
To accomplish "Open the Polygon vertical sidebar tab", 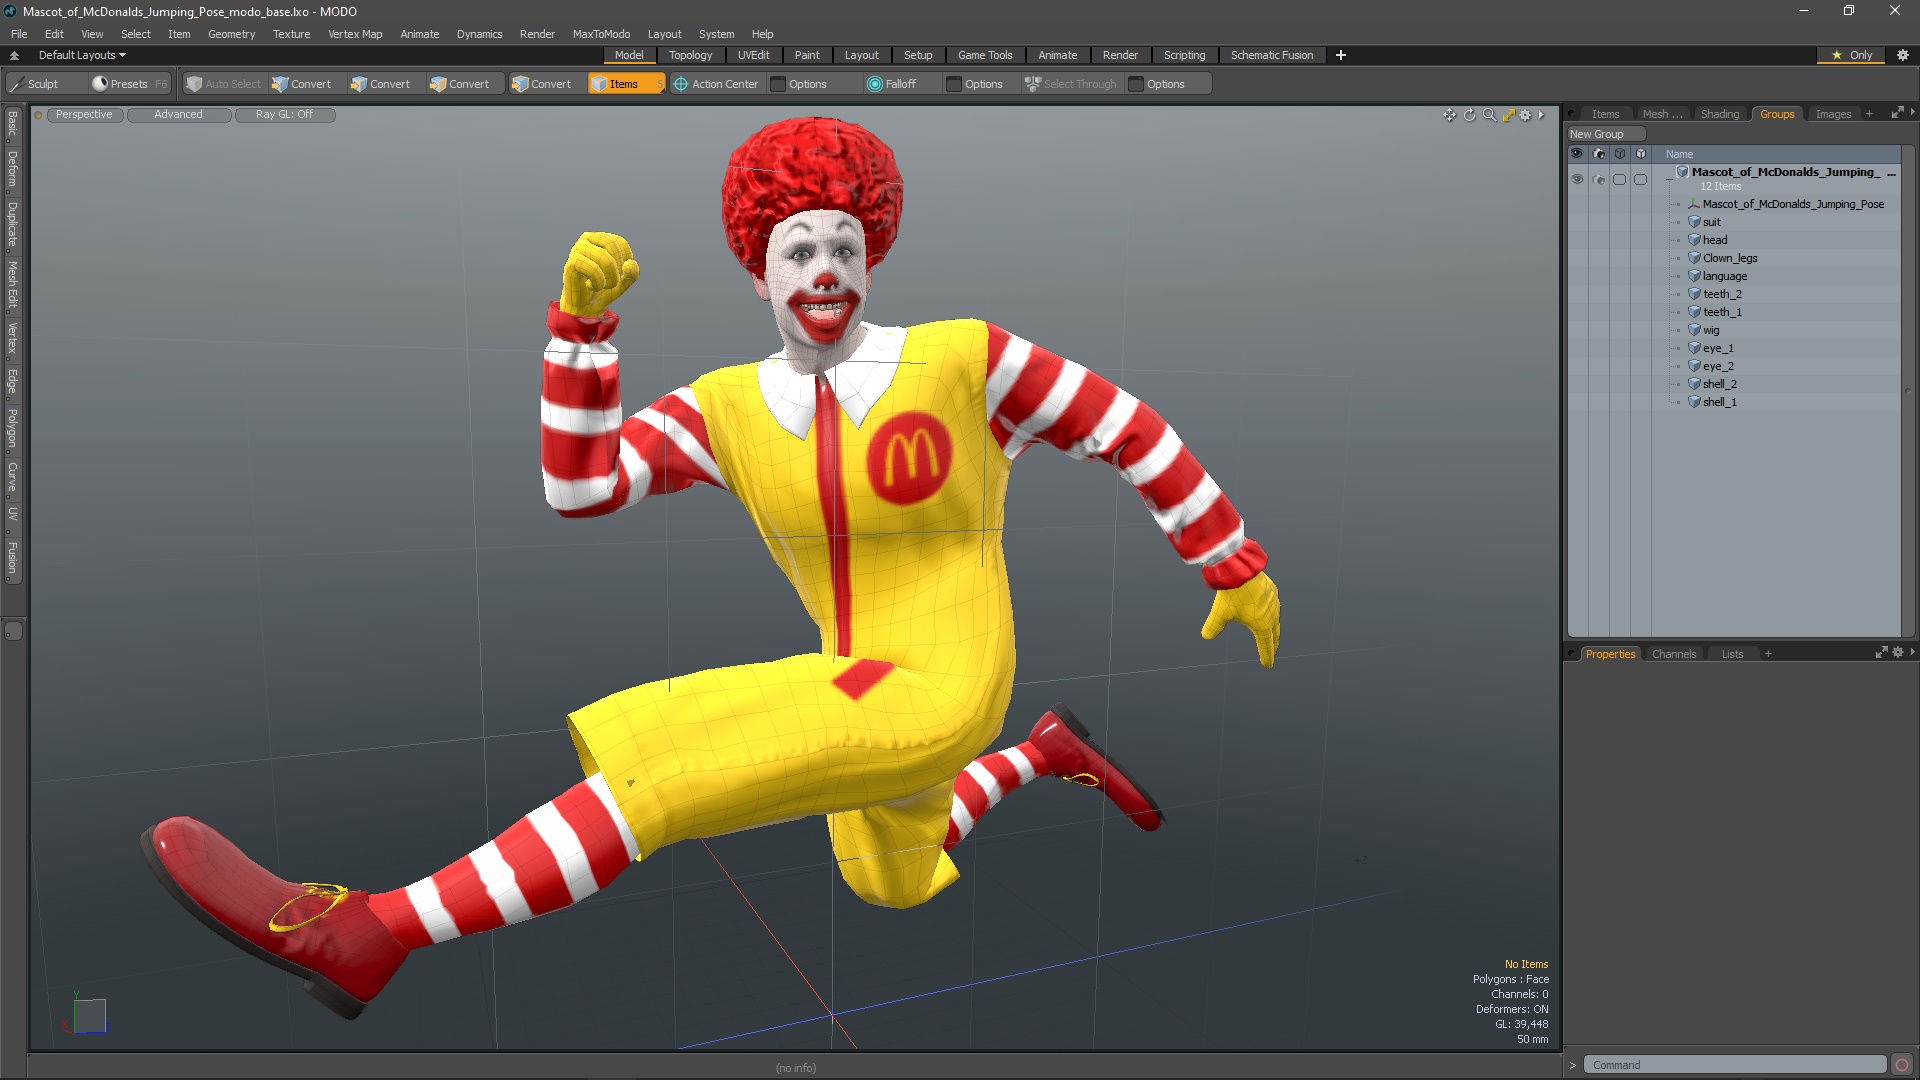I will [x=12, y=429].
